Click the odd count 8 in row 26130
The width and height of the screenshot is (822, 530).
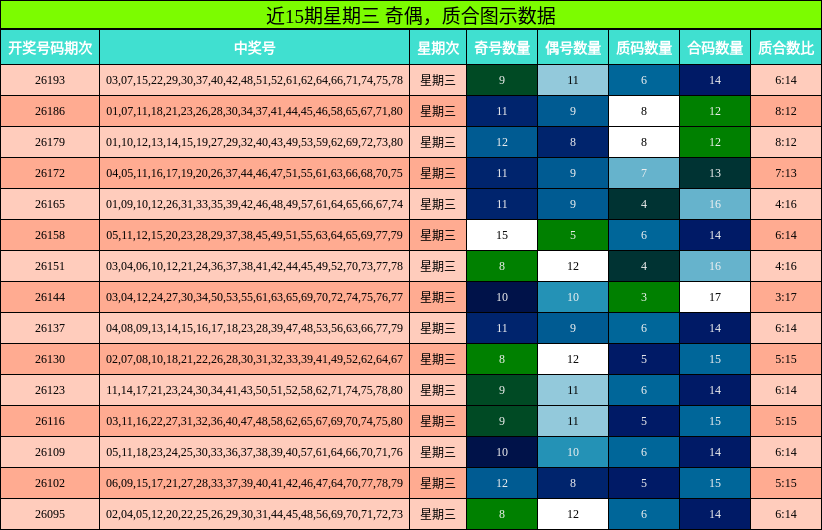pos(502,359)
